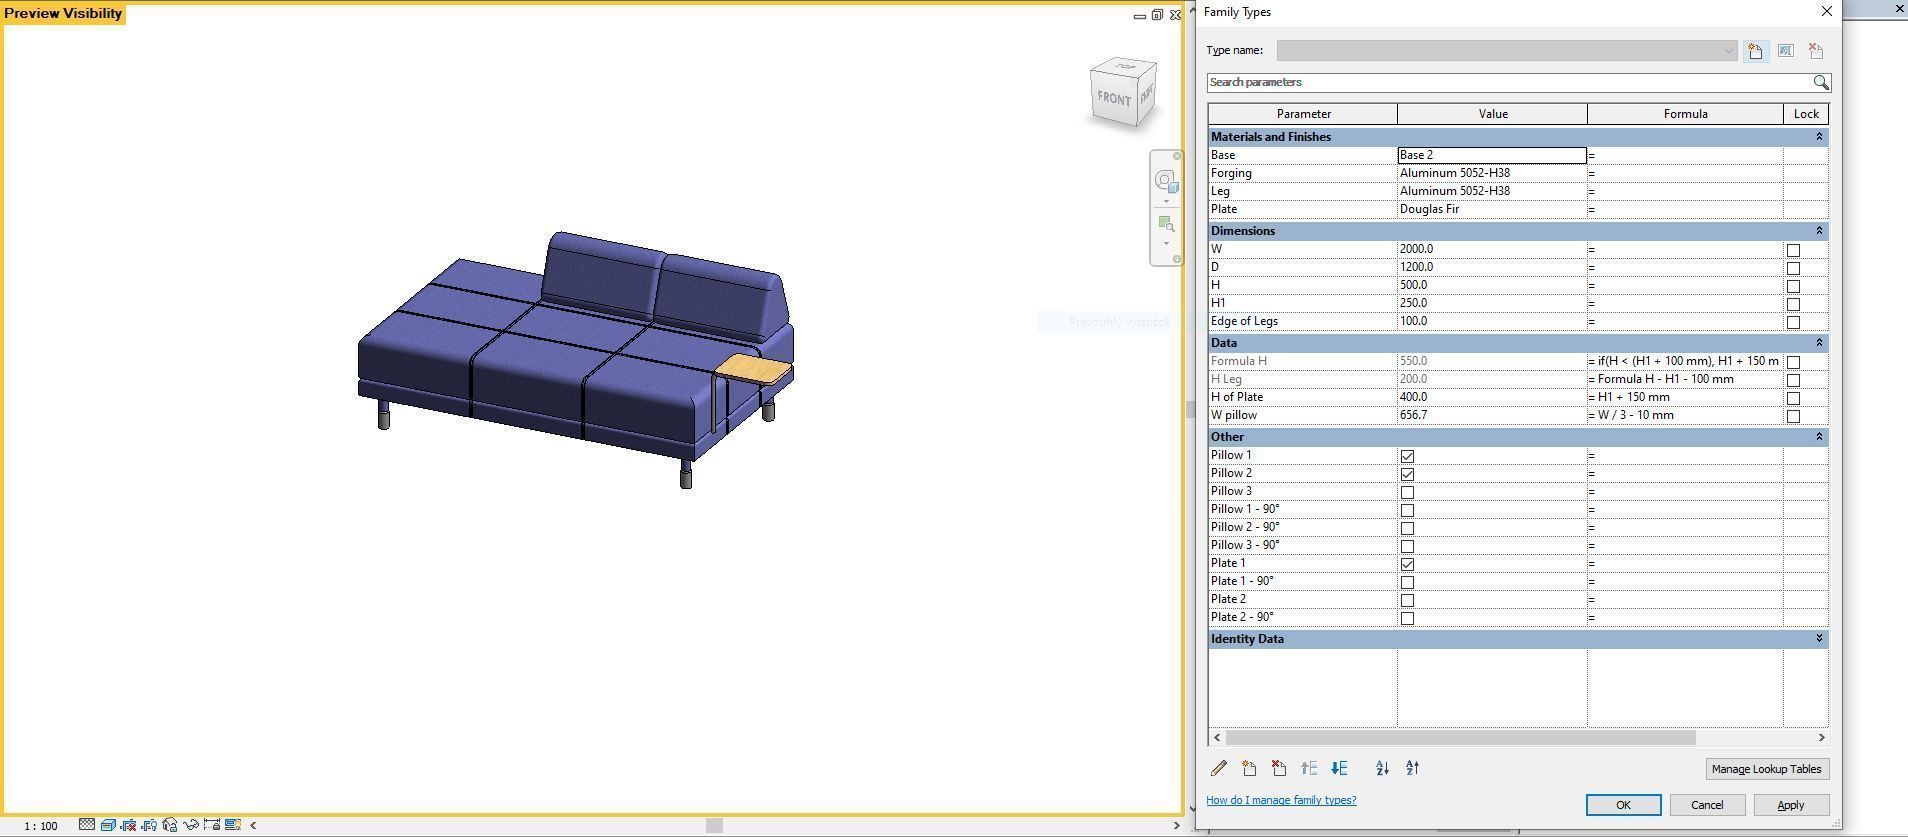Enable the Plate 2 checkbox
Viewport: 1908px width, 837px height.
1407,600
